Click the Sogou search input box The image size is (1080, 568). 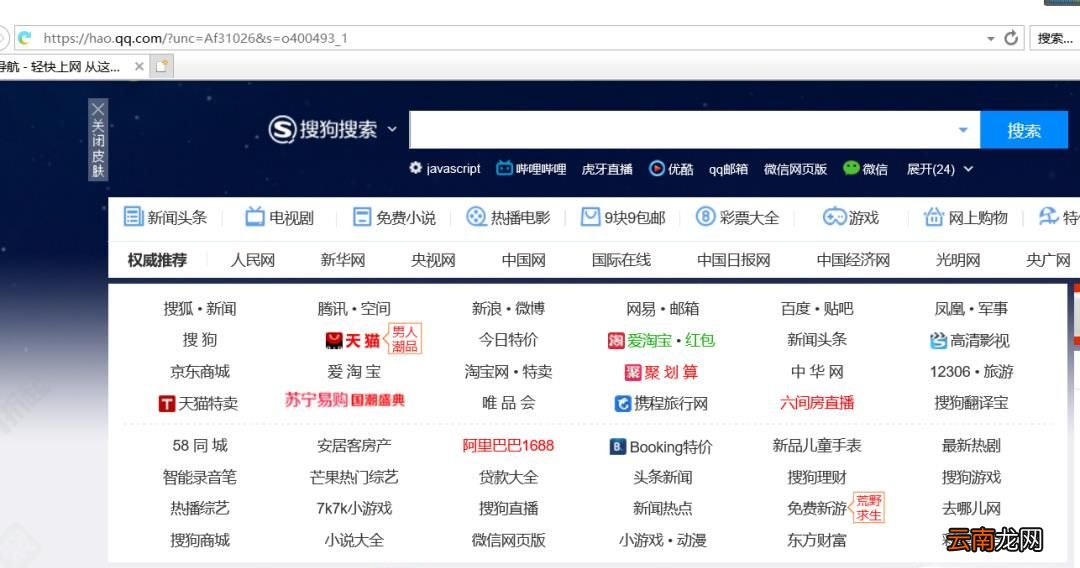[694, 129]
